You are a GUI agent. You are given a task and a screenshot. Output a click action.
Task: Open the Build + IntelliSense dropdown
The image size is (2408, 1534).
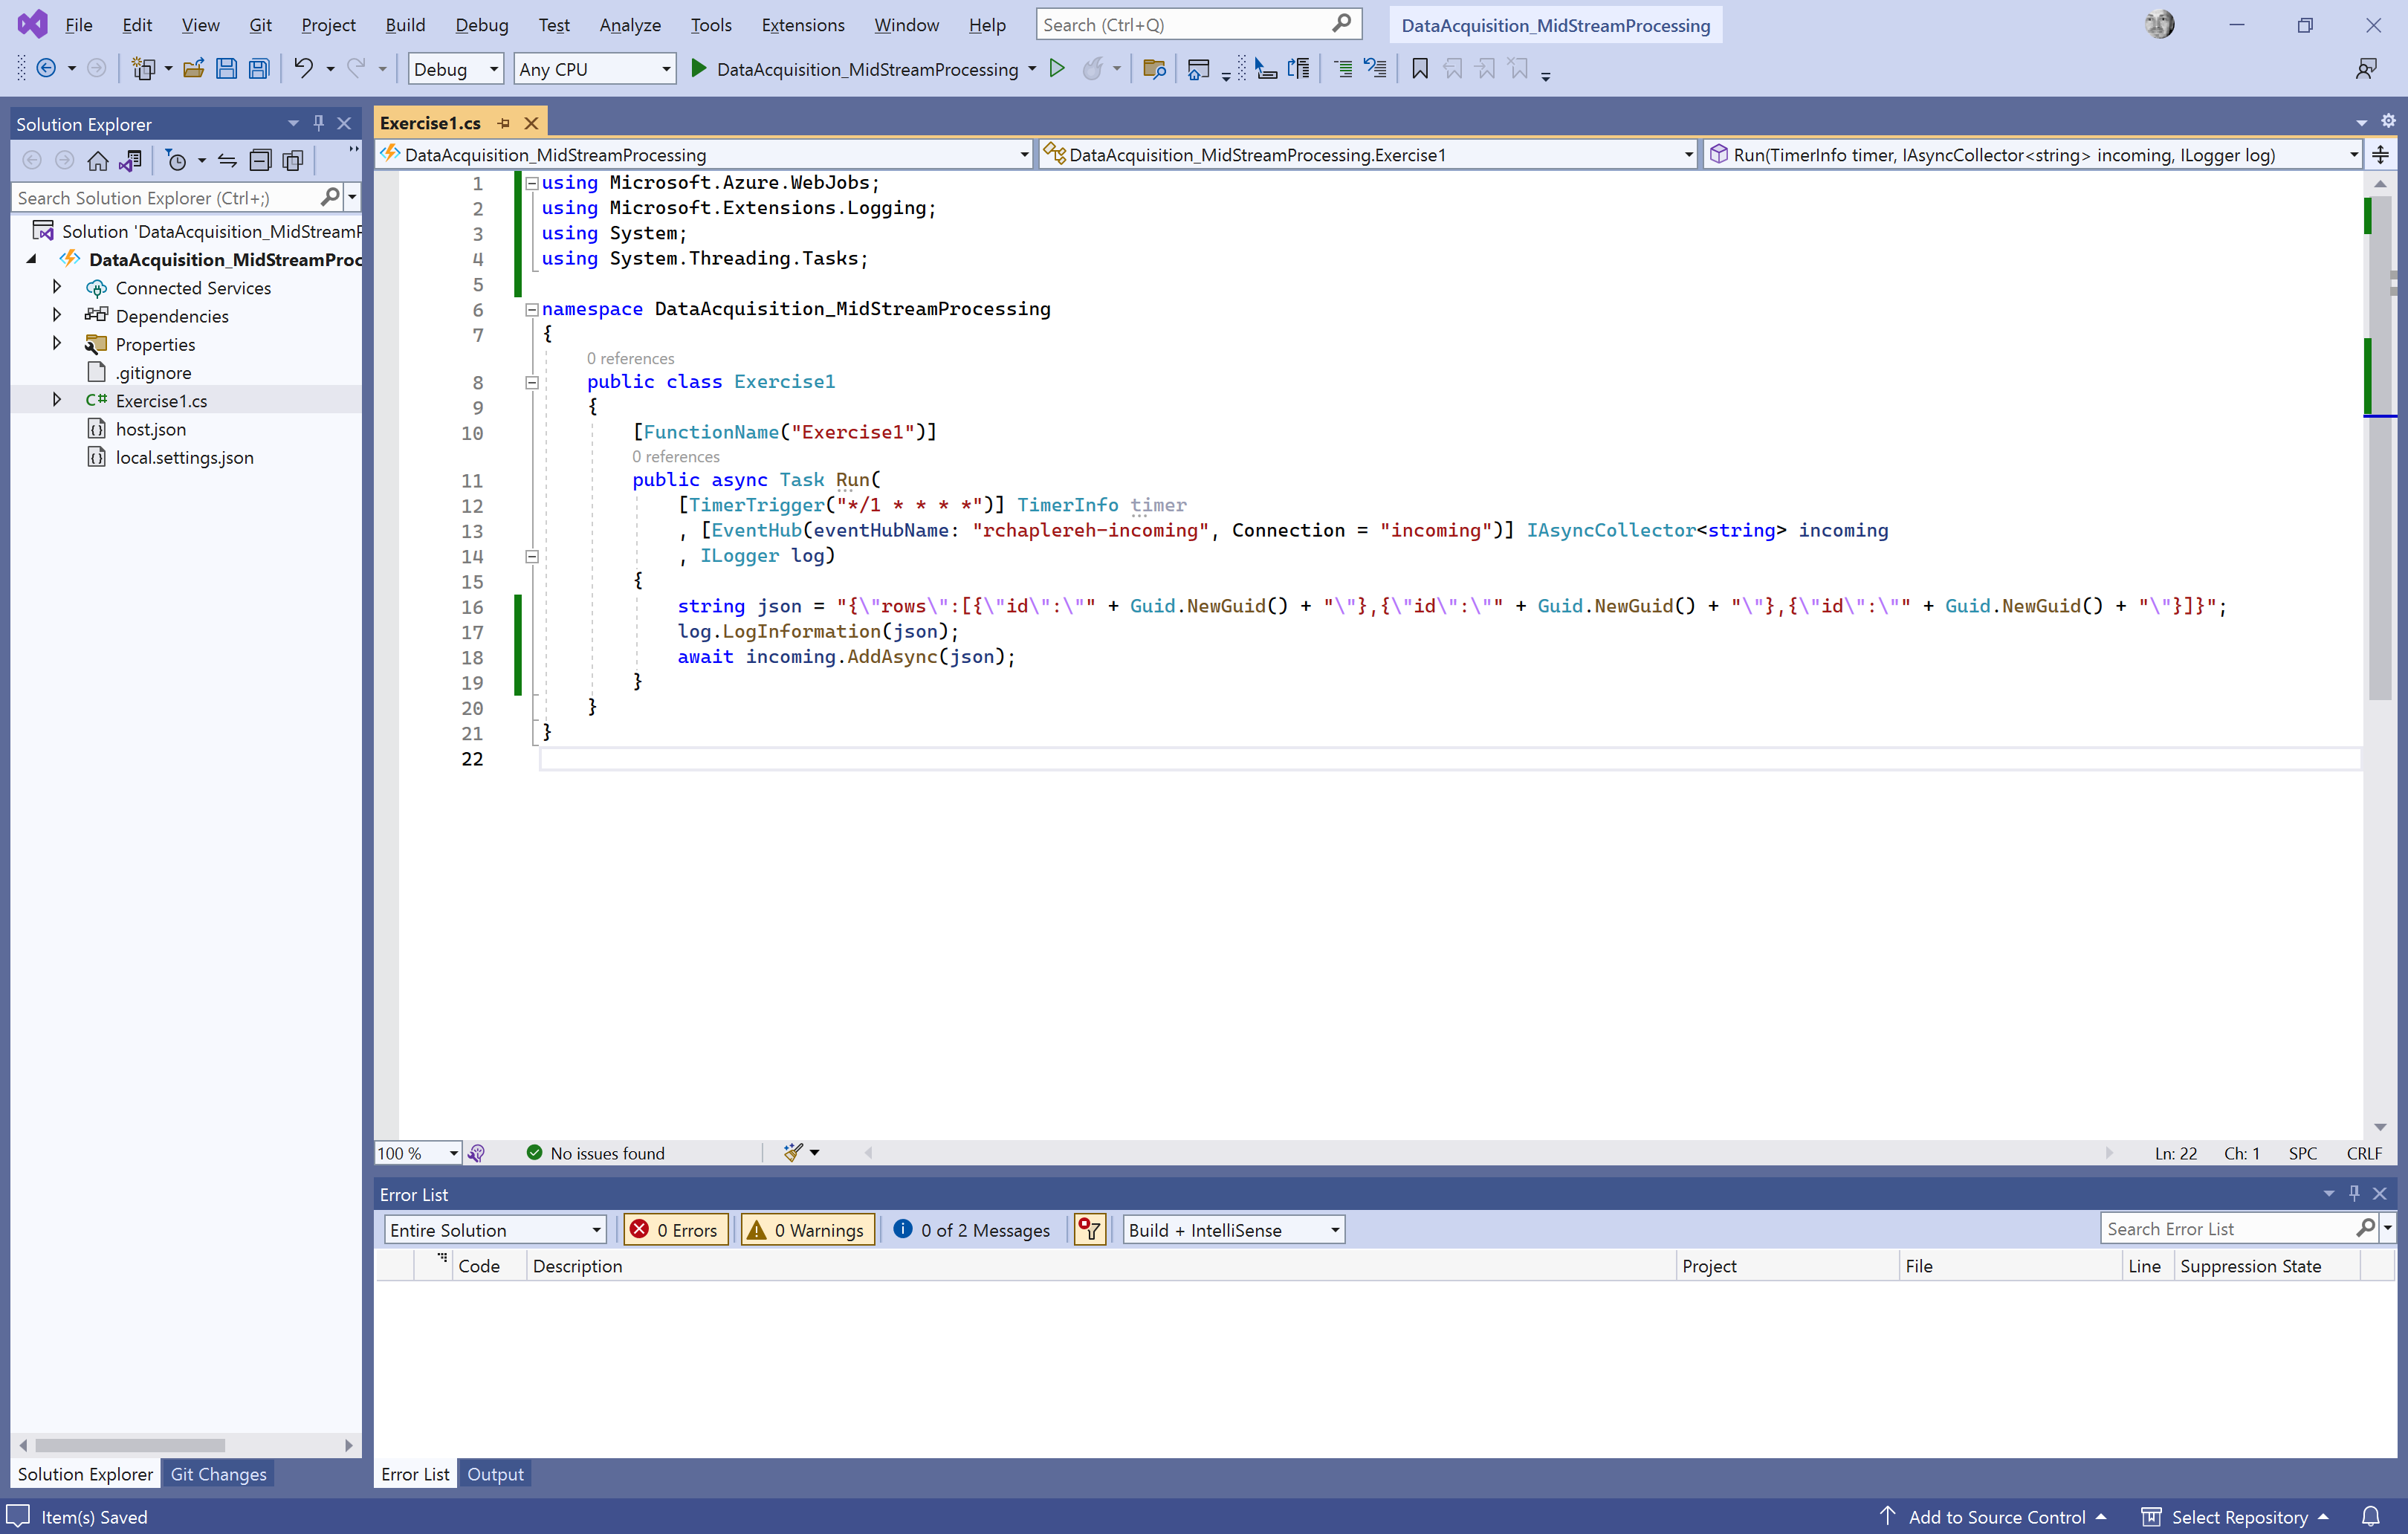click(x=1234, y=1229)
